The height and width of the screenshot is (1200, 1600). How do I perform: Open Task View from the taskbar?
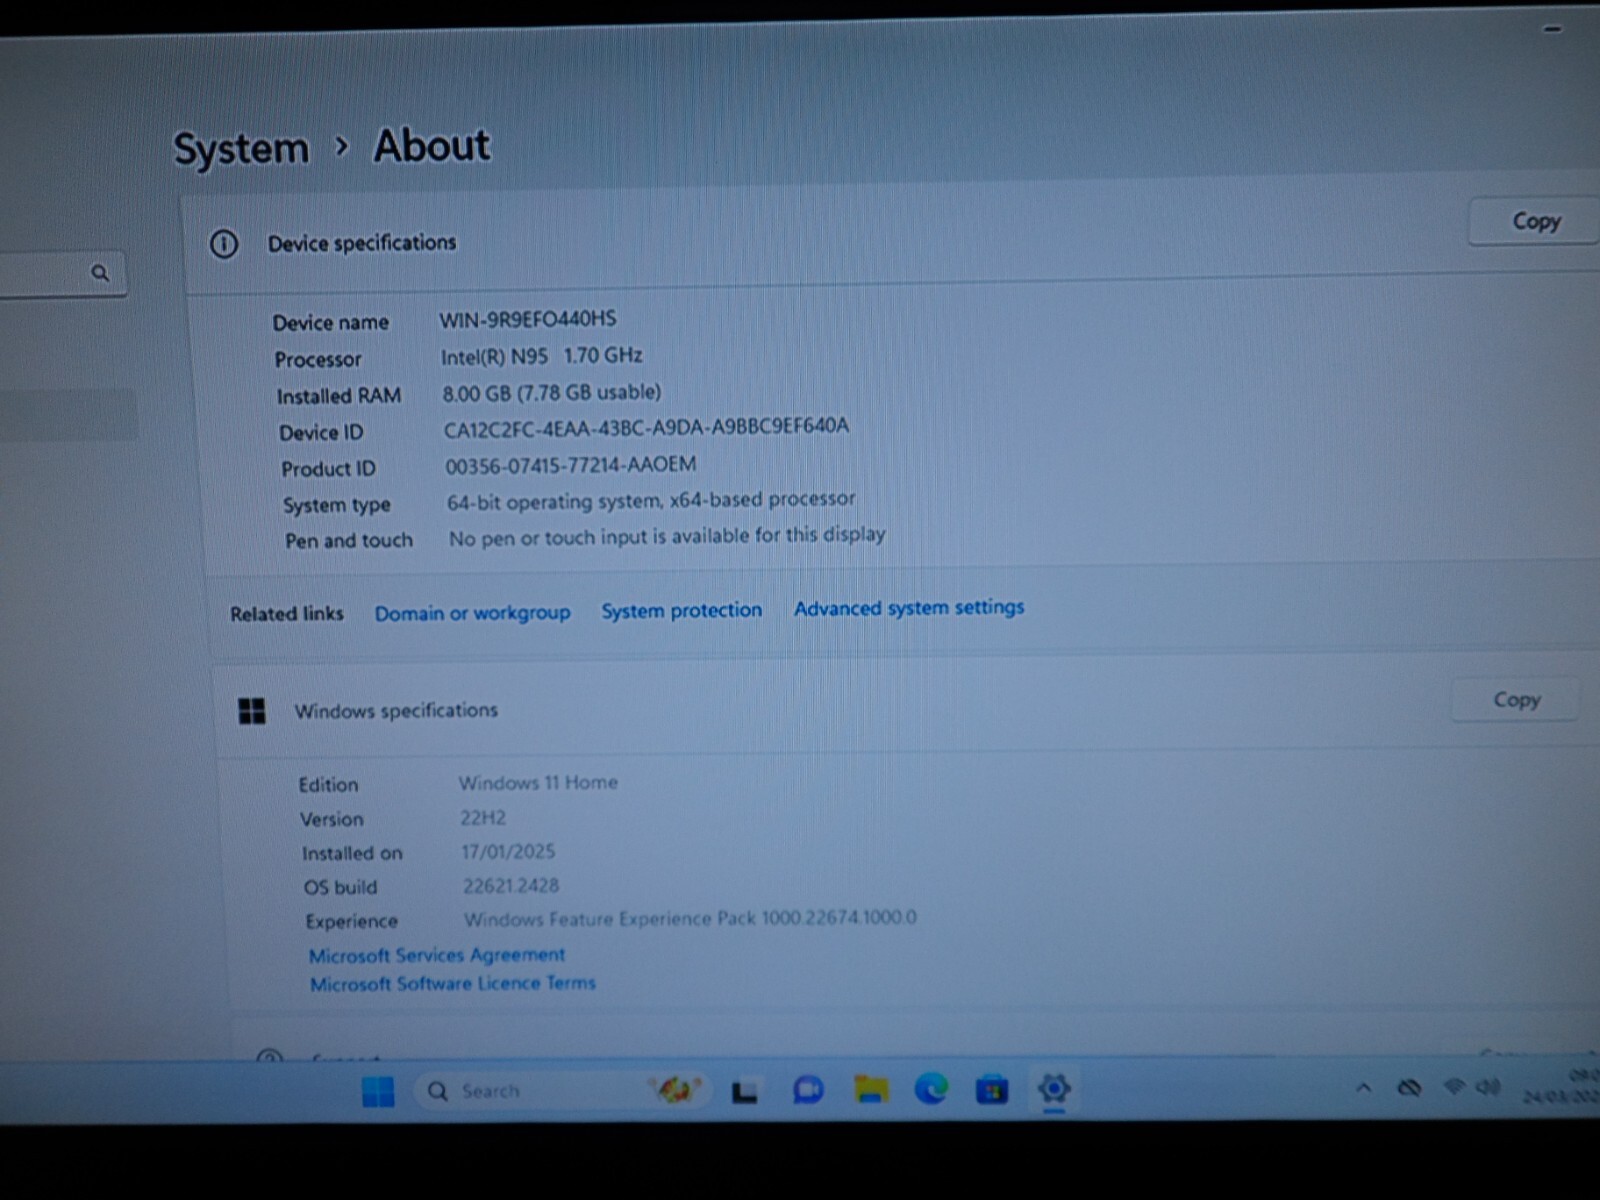pos(744,1091)
